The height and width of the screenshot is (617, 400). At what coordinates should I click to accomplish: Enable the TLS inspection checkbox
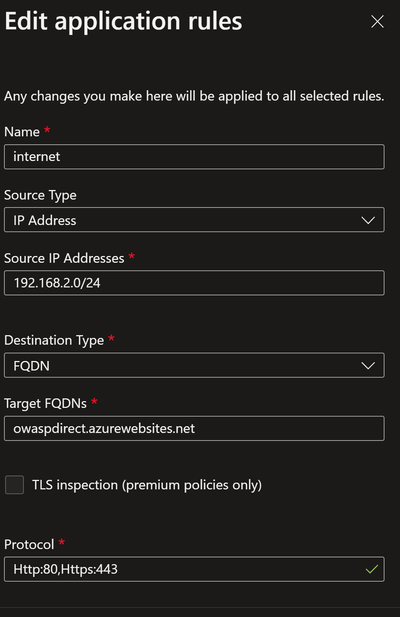tap(15, 484)
